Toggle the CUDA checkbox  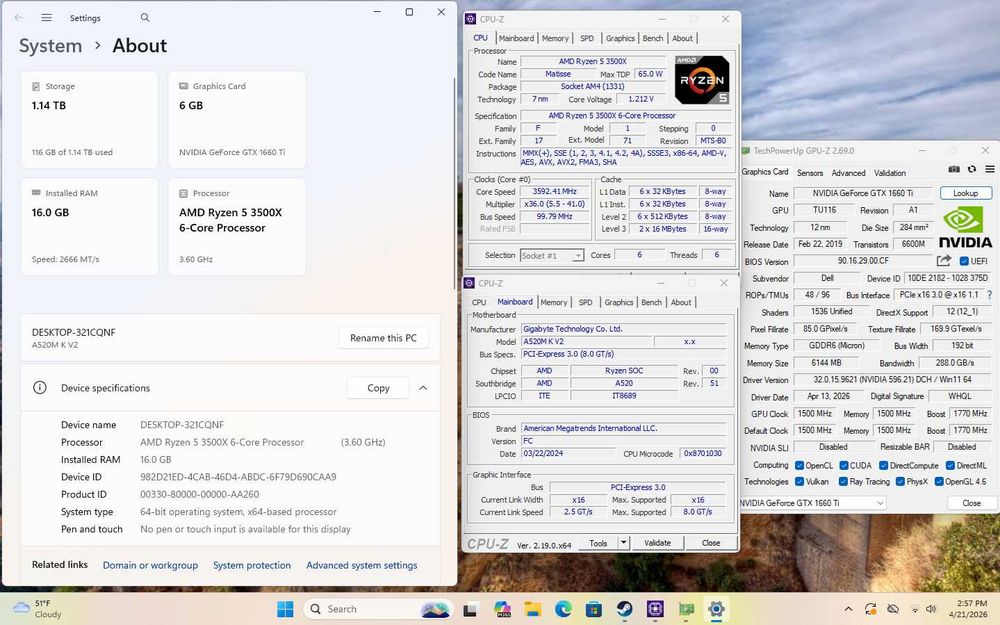click(x=844, y=466)
